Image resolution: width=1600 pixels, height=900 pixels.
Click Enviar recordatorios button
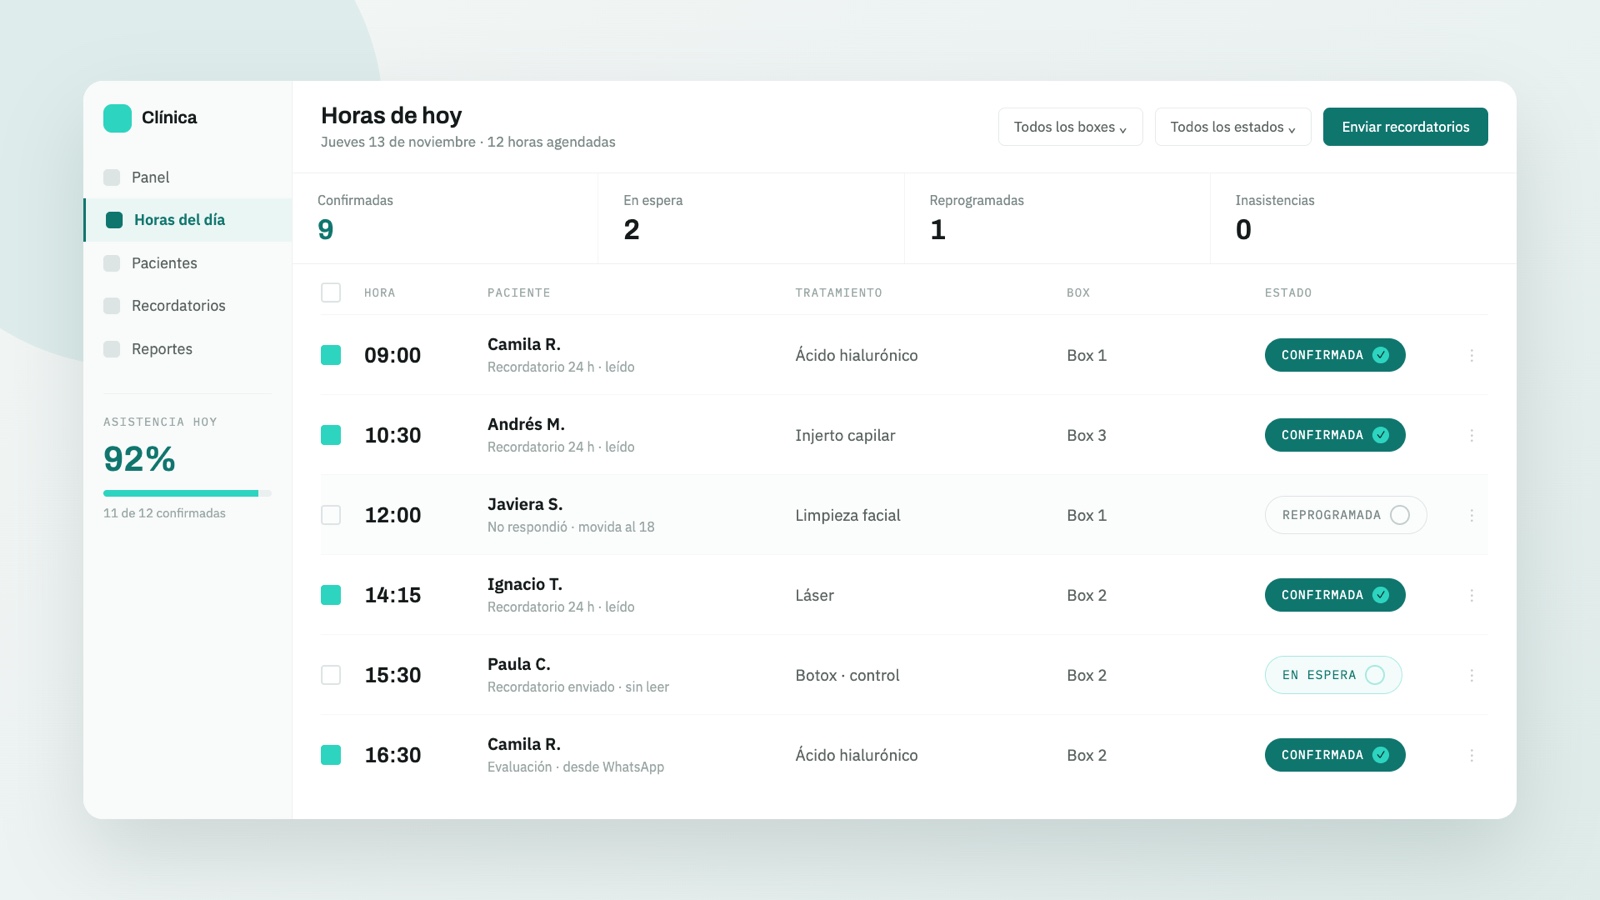click(x=1405, y=127)
